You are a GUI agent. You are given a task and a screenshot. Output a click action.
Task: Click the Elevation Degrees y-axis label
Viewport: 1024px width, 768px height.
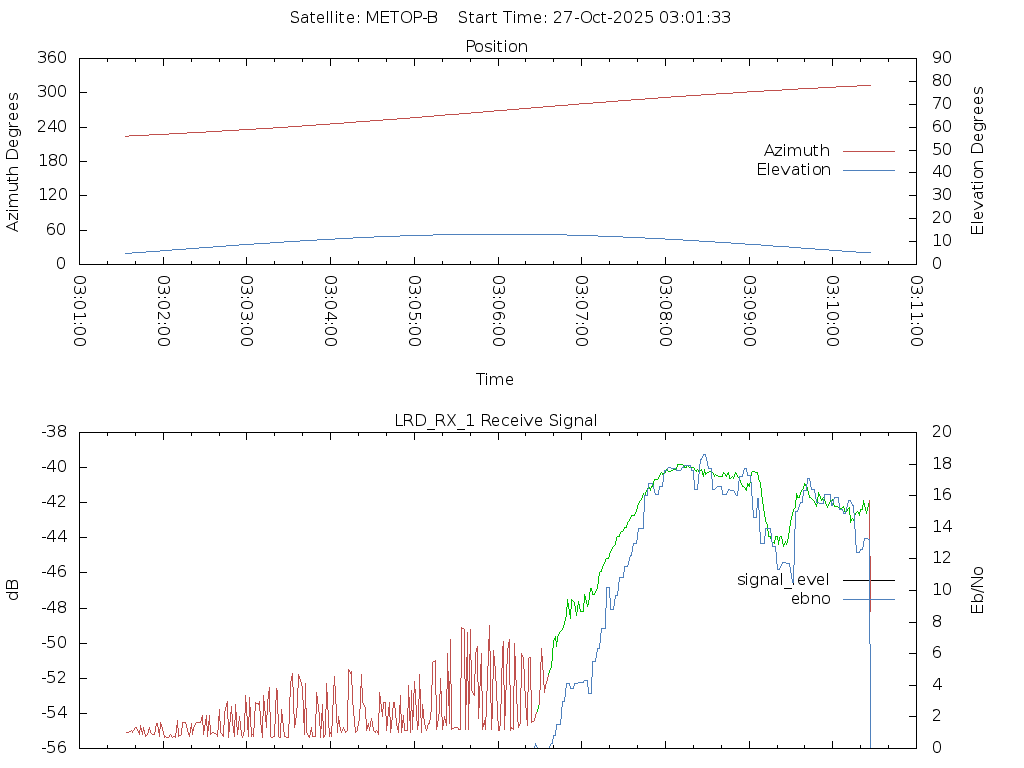(x=979, y=161)
